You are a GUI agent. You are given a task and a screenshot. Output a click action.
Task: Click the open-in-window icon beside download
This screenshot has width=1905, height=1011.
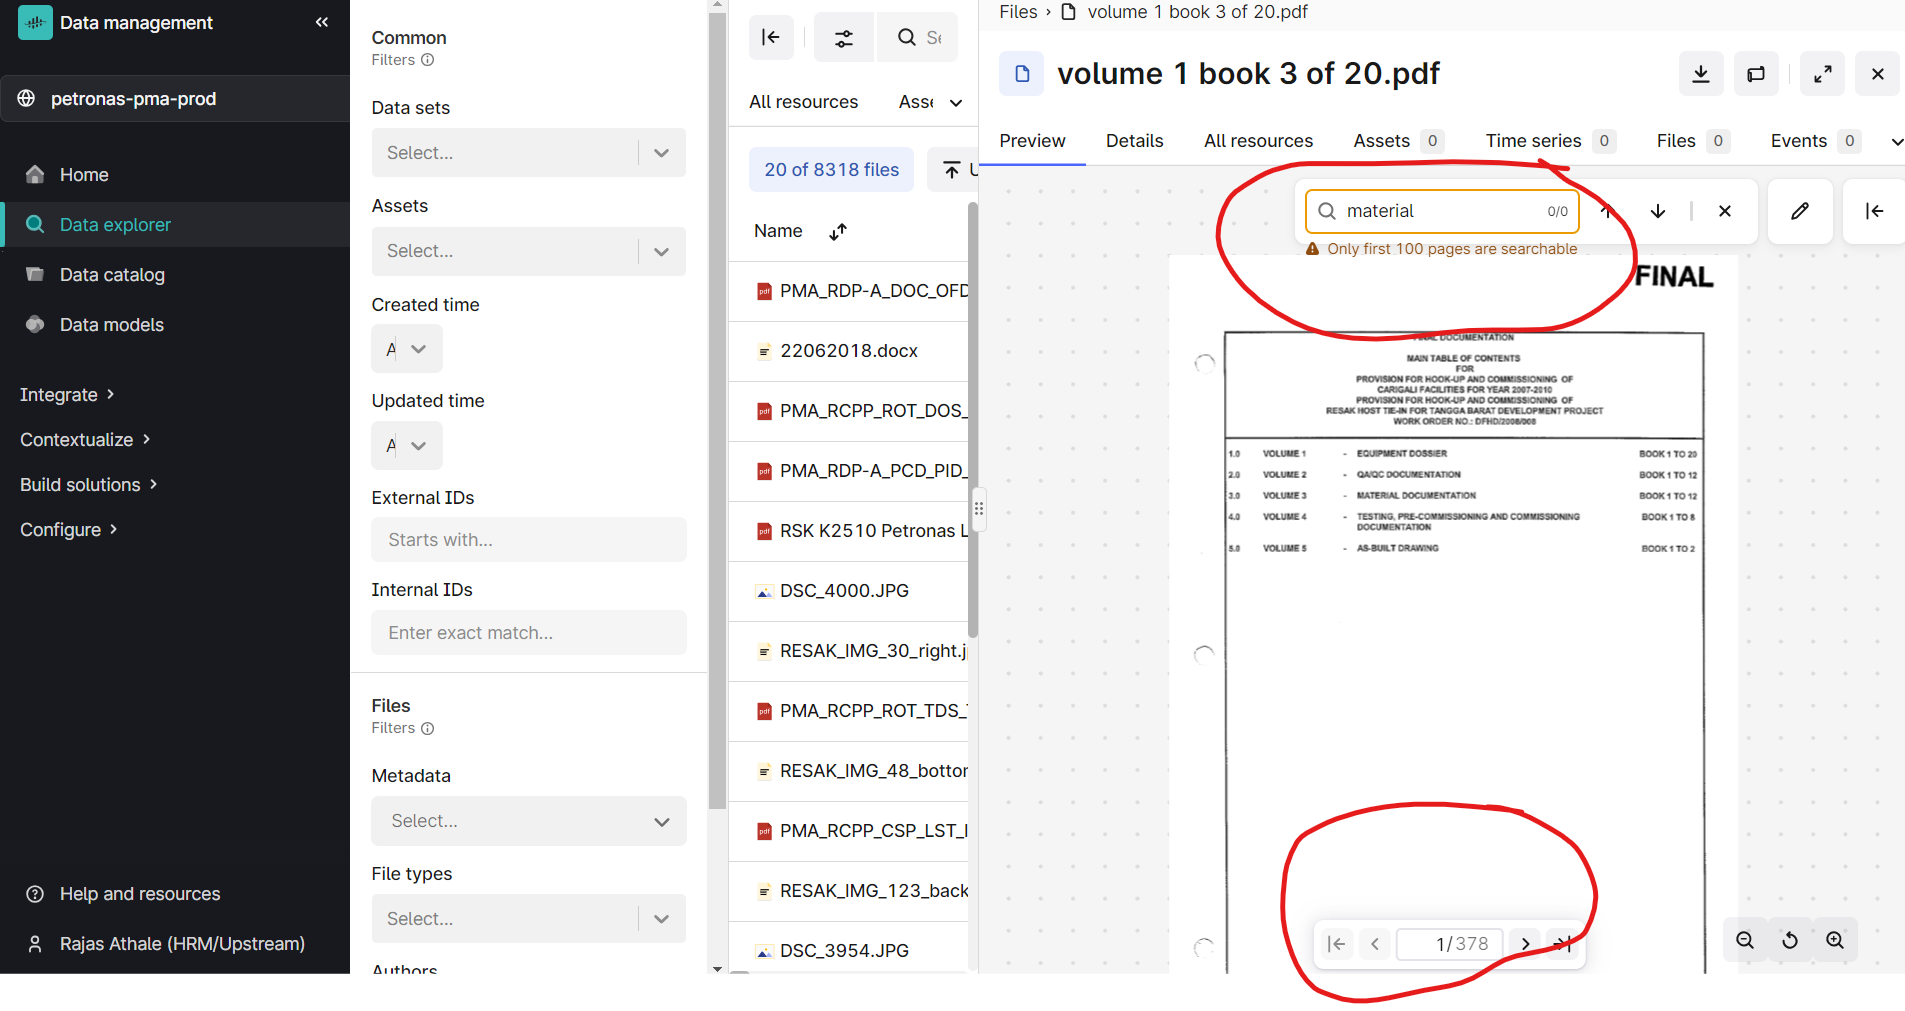(1756, 74)
